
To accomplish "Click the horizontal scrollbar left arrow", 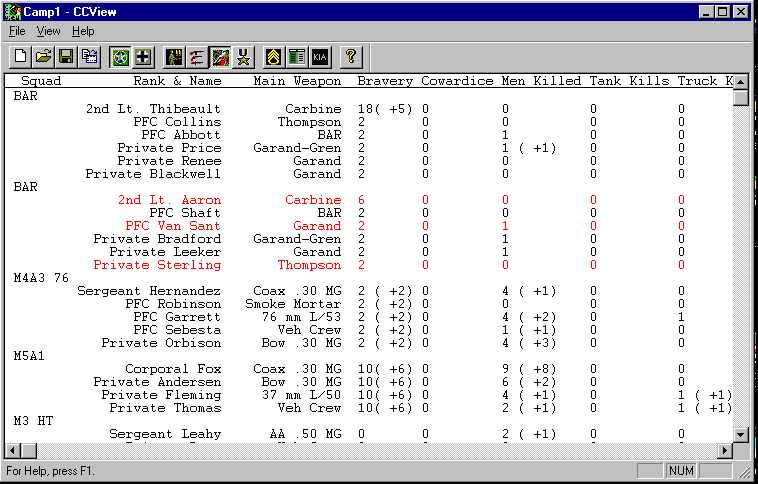I will 13,451.
